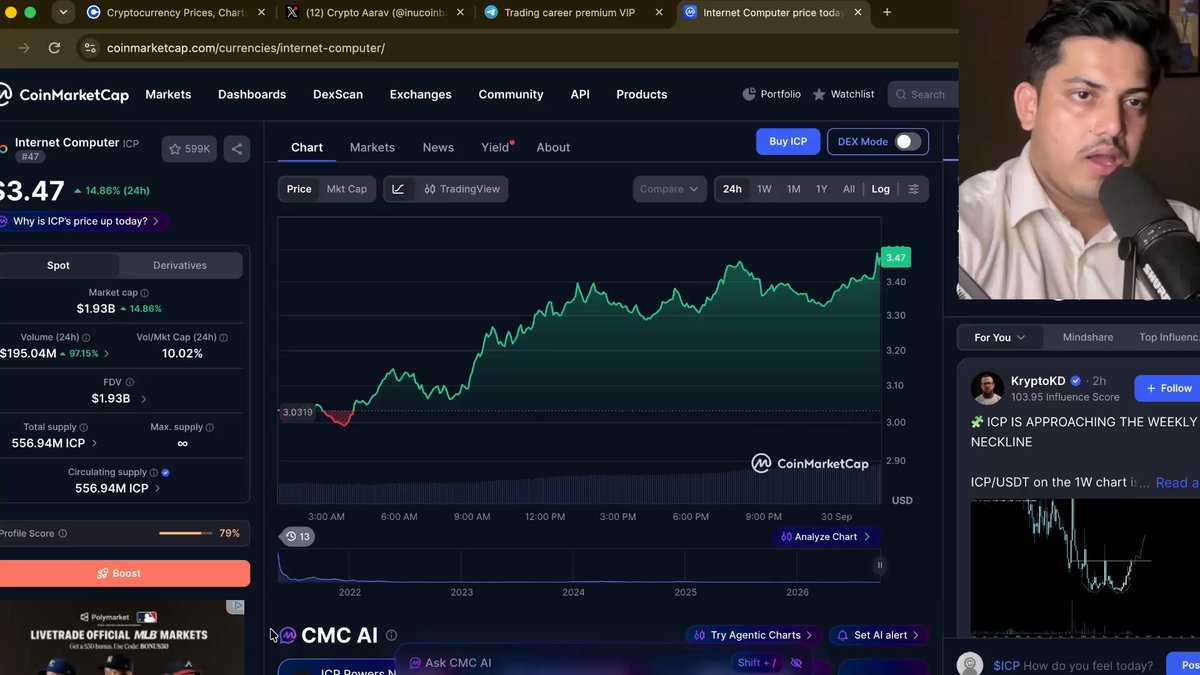Open the Compare dropdown

670,189
